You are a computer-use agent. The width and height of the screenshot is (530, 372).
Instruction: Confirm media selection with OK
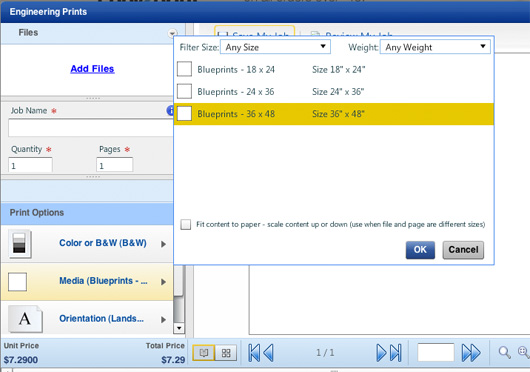pyautogui.click(x=420, y=250)
